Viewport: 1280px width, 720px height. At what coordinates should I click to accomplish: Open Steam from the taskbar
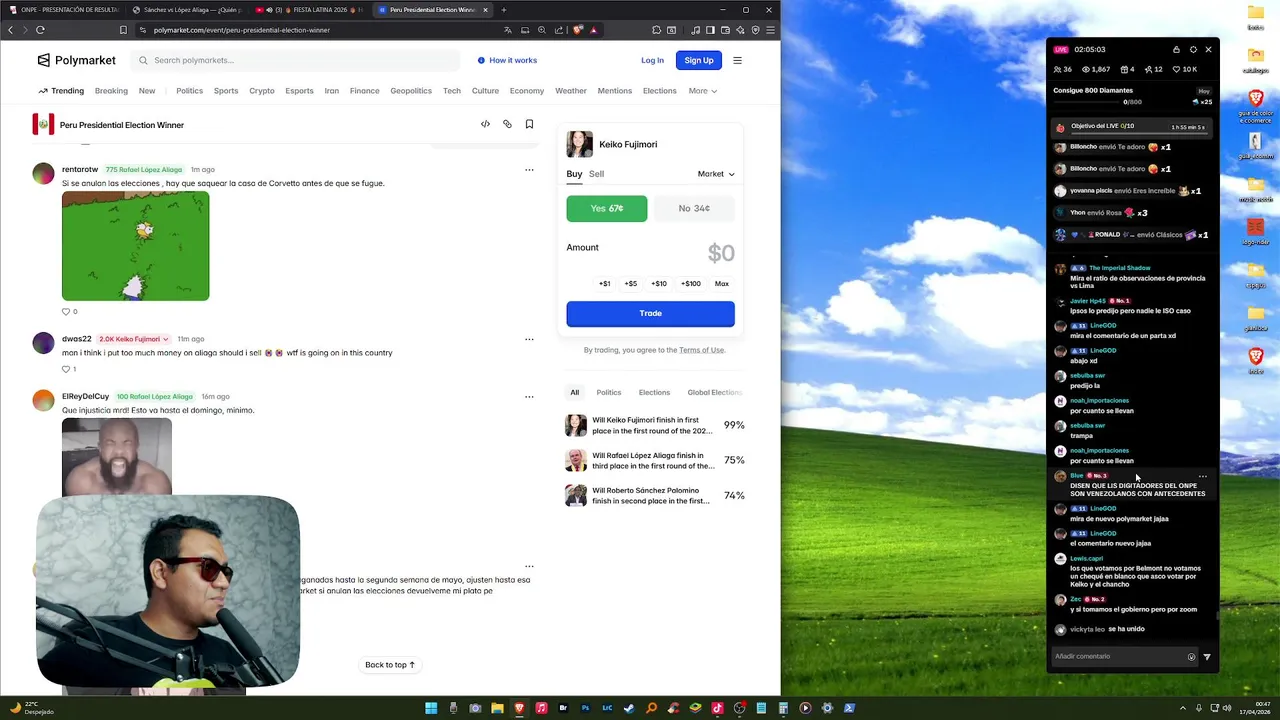(629, 708)
